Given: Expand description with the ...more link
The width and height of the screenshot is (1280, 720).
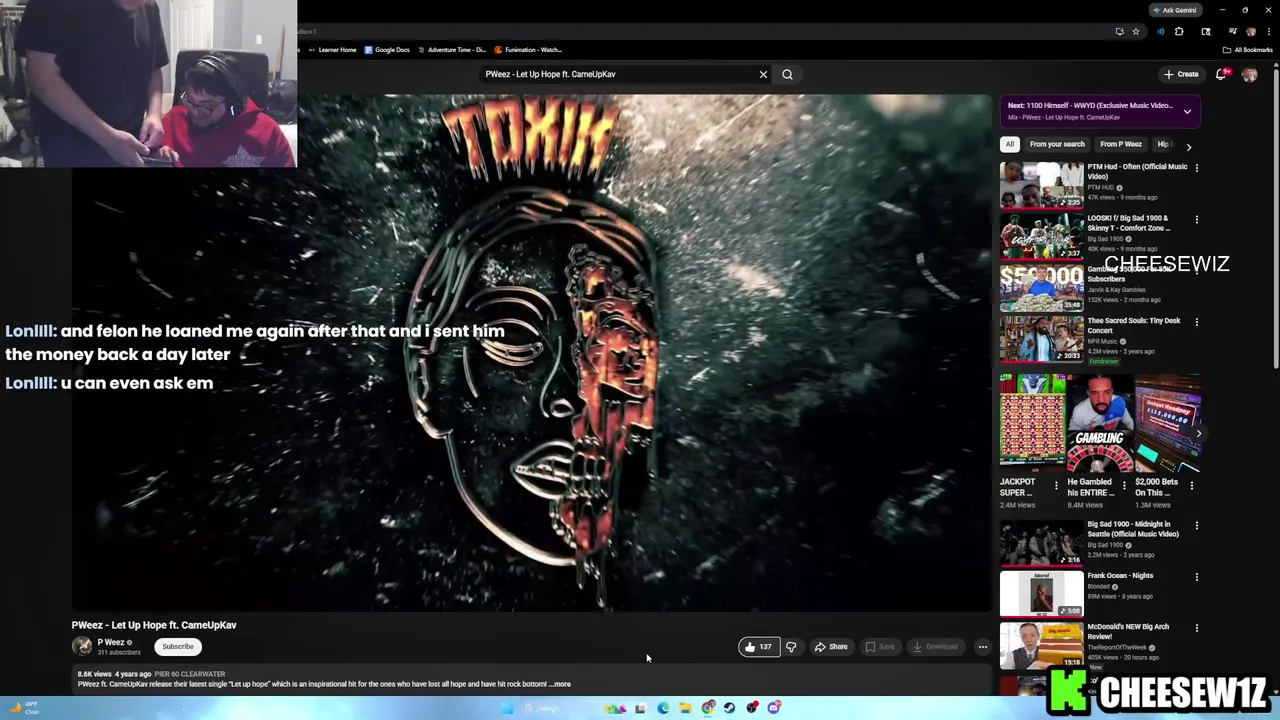Looking at the screenshot, I should pos(560,684).
